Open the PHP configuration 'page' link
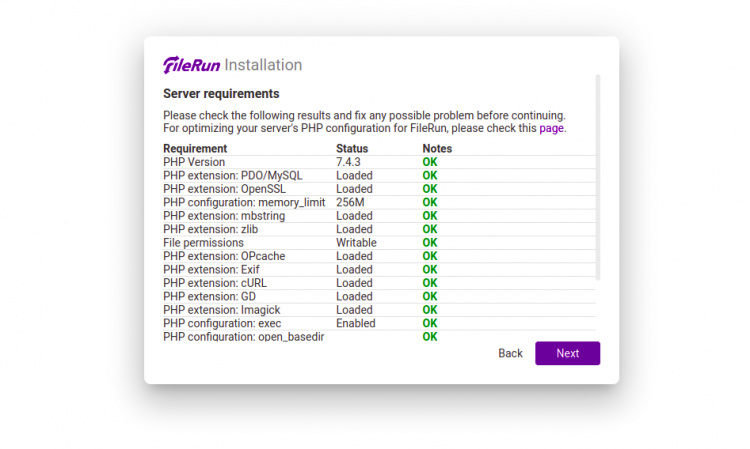Viewport: 750px width, 449px height. tap(552, 128)
